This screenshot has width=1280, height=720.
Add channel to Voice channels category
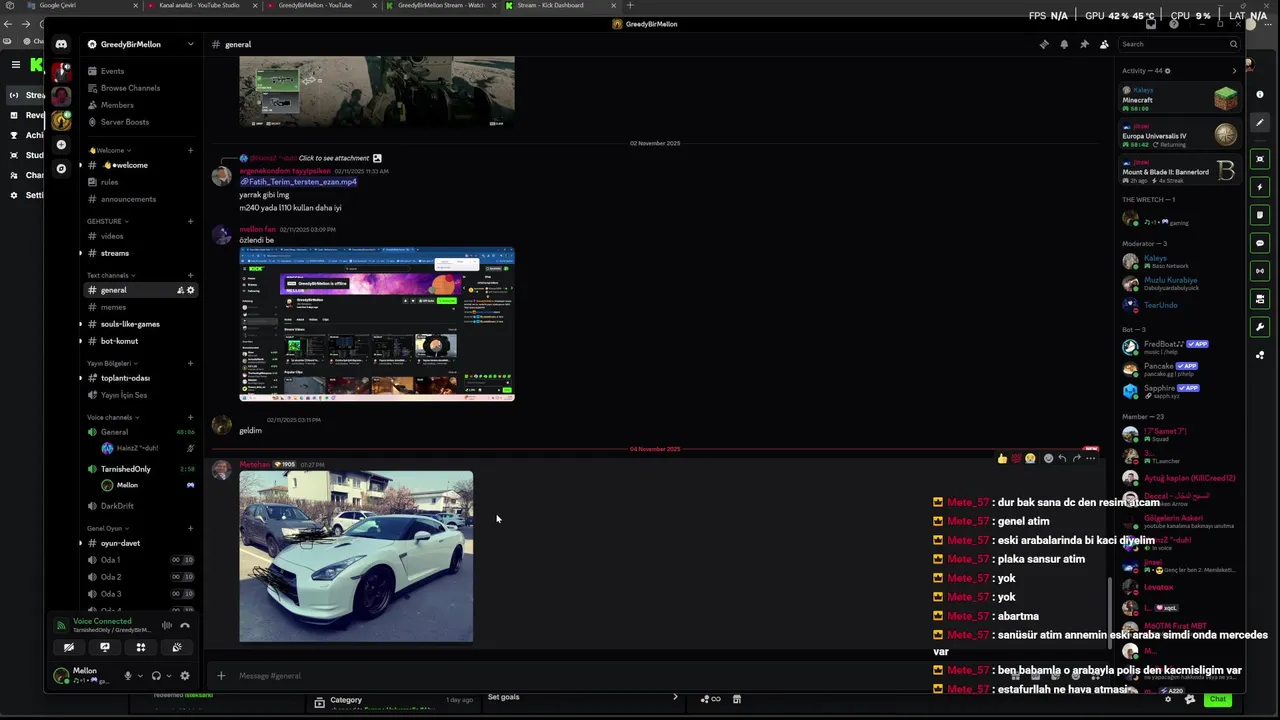pos(191,417)
